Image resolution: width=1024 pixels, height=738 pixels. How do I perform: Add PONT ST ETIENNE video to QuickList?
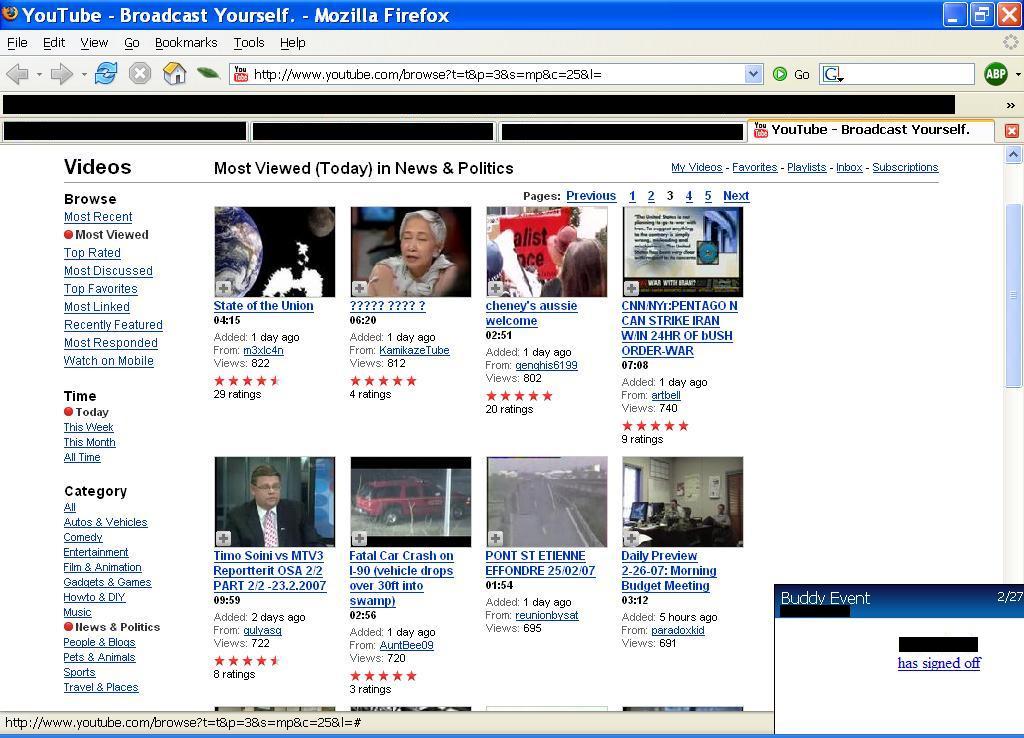(x=495, y=538)
